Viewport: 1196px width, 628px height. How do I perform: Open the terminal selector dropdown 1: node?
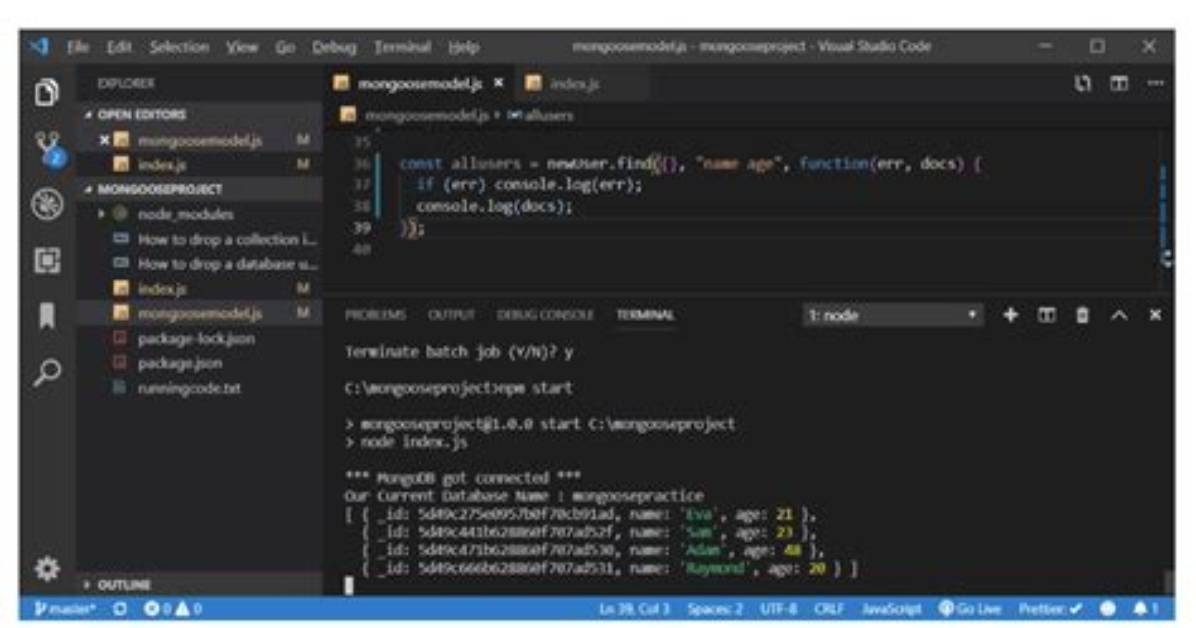(x=892, y=315)
